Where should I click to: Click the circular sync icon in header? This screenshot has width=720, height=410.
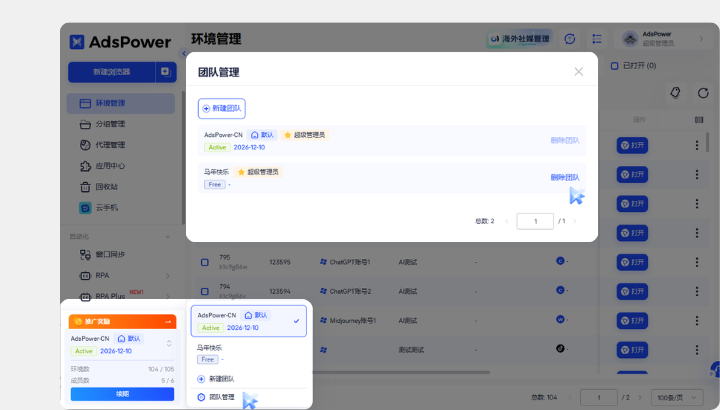570,39
